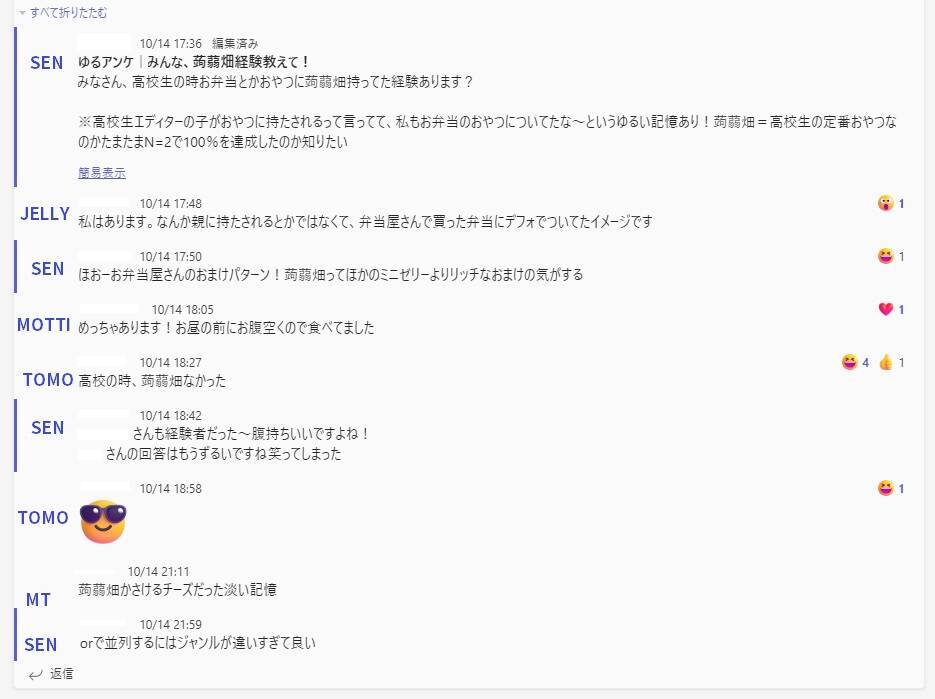Click the heart reaction on MOTTI's message

[886, 309]
